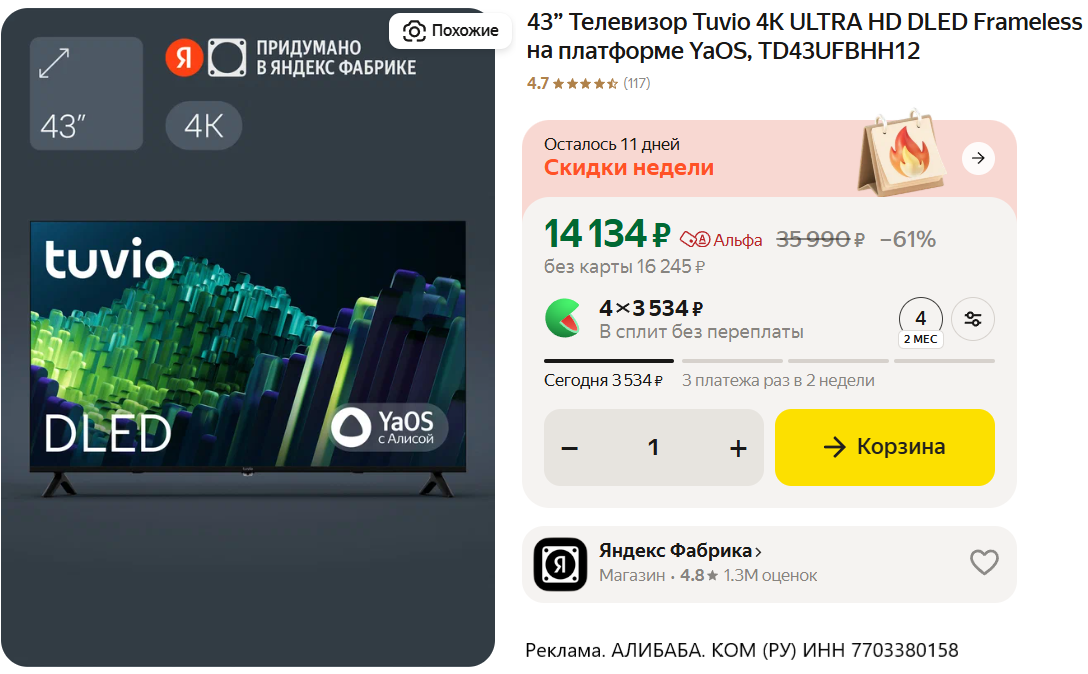
Task: Click the quantity field showing 1
Action: coord(653,448)
